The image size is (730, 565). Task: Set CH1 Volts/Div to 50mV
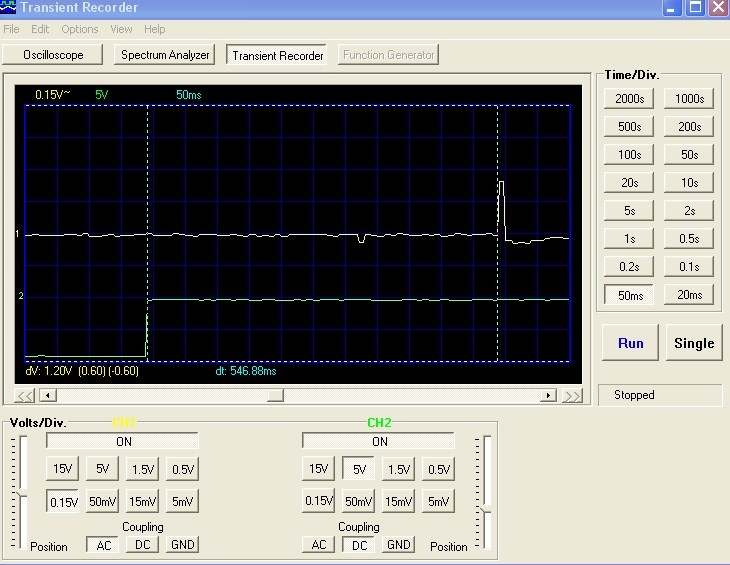pos(102,501)
